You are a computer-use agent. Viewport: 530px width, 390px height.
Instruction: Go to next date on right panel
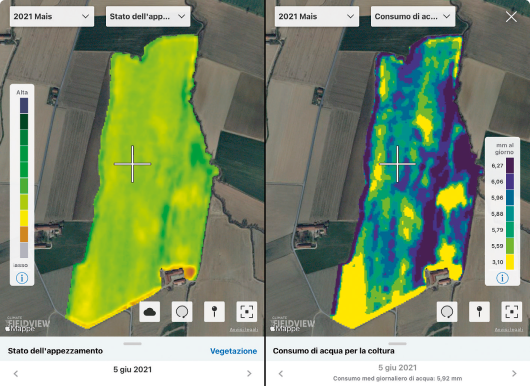[x=514, y=373]
